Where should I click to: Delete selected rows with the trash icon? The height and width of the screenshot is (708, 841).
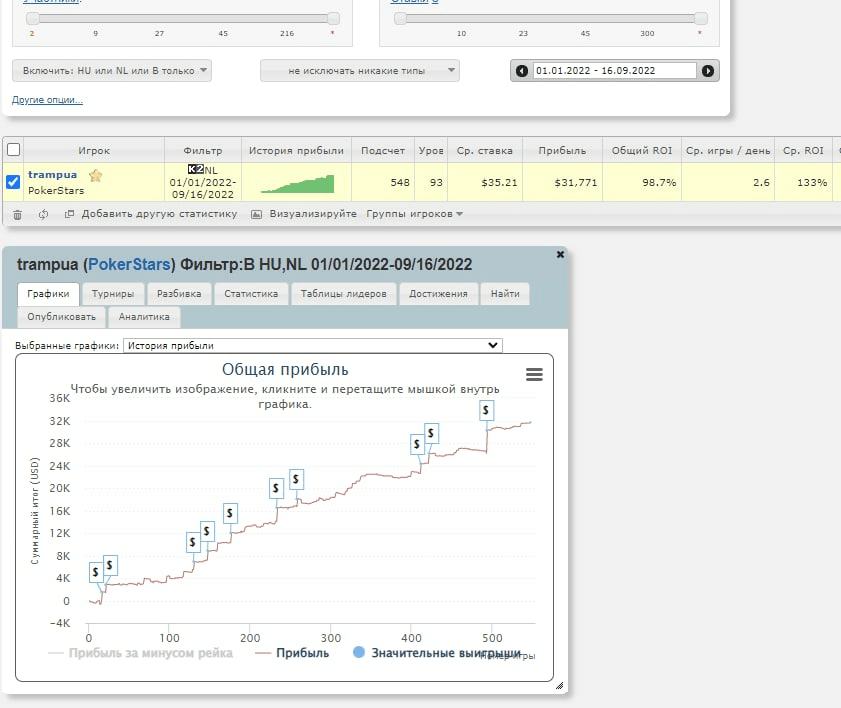point(17,215)
